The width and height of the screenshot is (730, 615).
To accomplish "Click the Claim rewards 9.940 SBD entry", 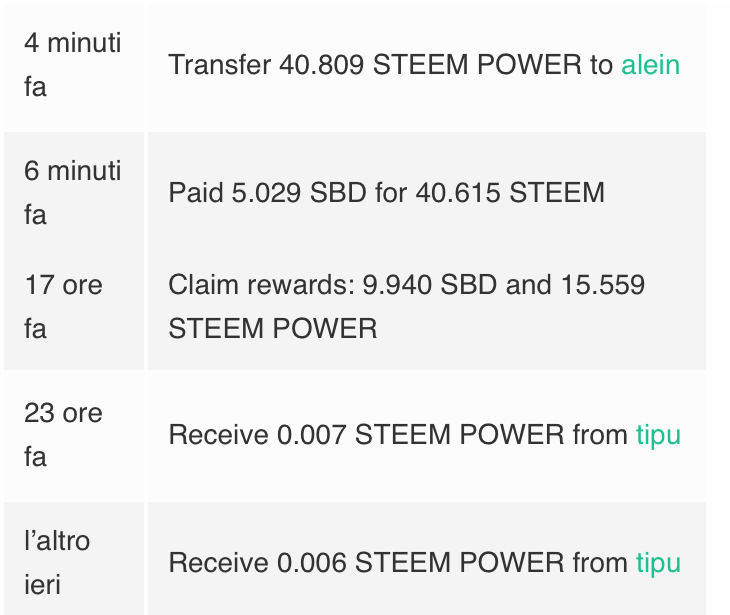I will pyautogui.click(x=406, y=306).
